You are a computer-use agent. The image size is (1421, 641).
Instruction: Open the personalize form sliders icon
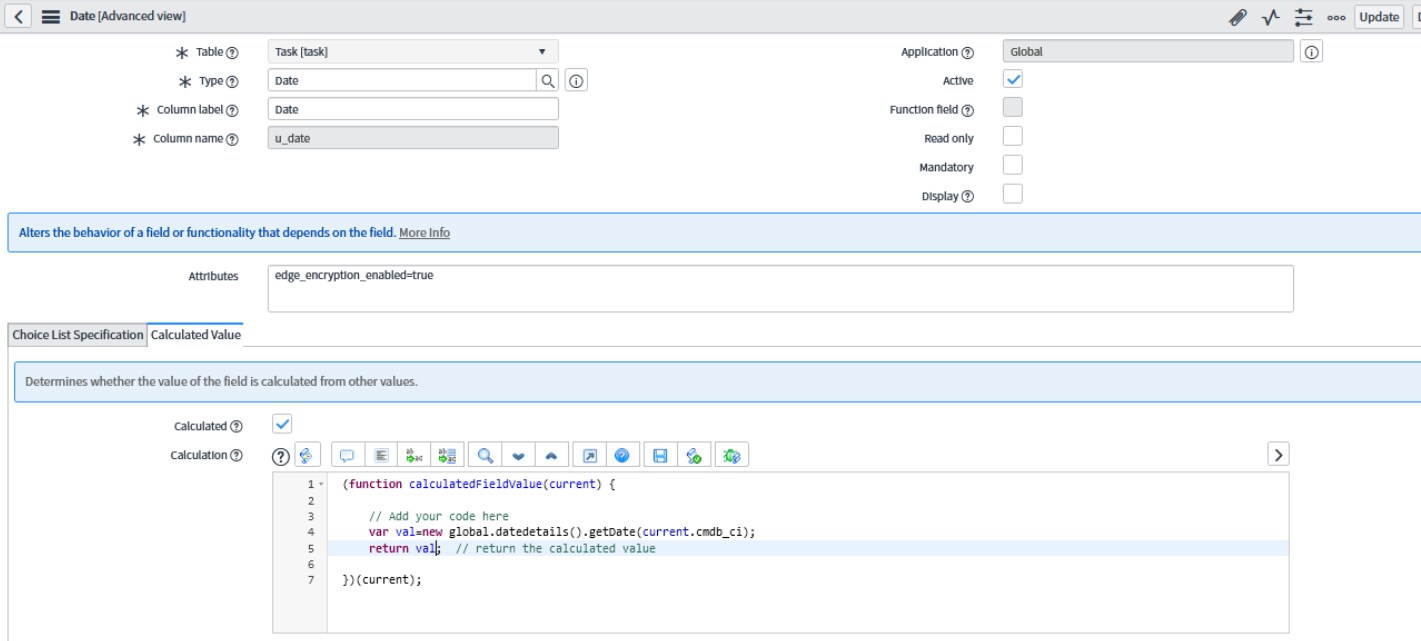[x=1303, y=17]
